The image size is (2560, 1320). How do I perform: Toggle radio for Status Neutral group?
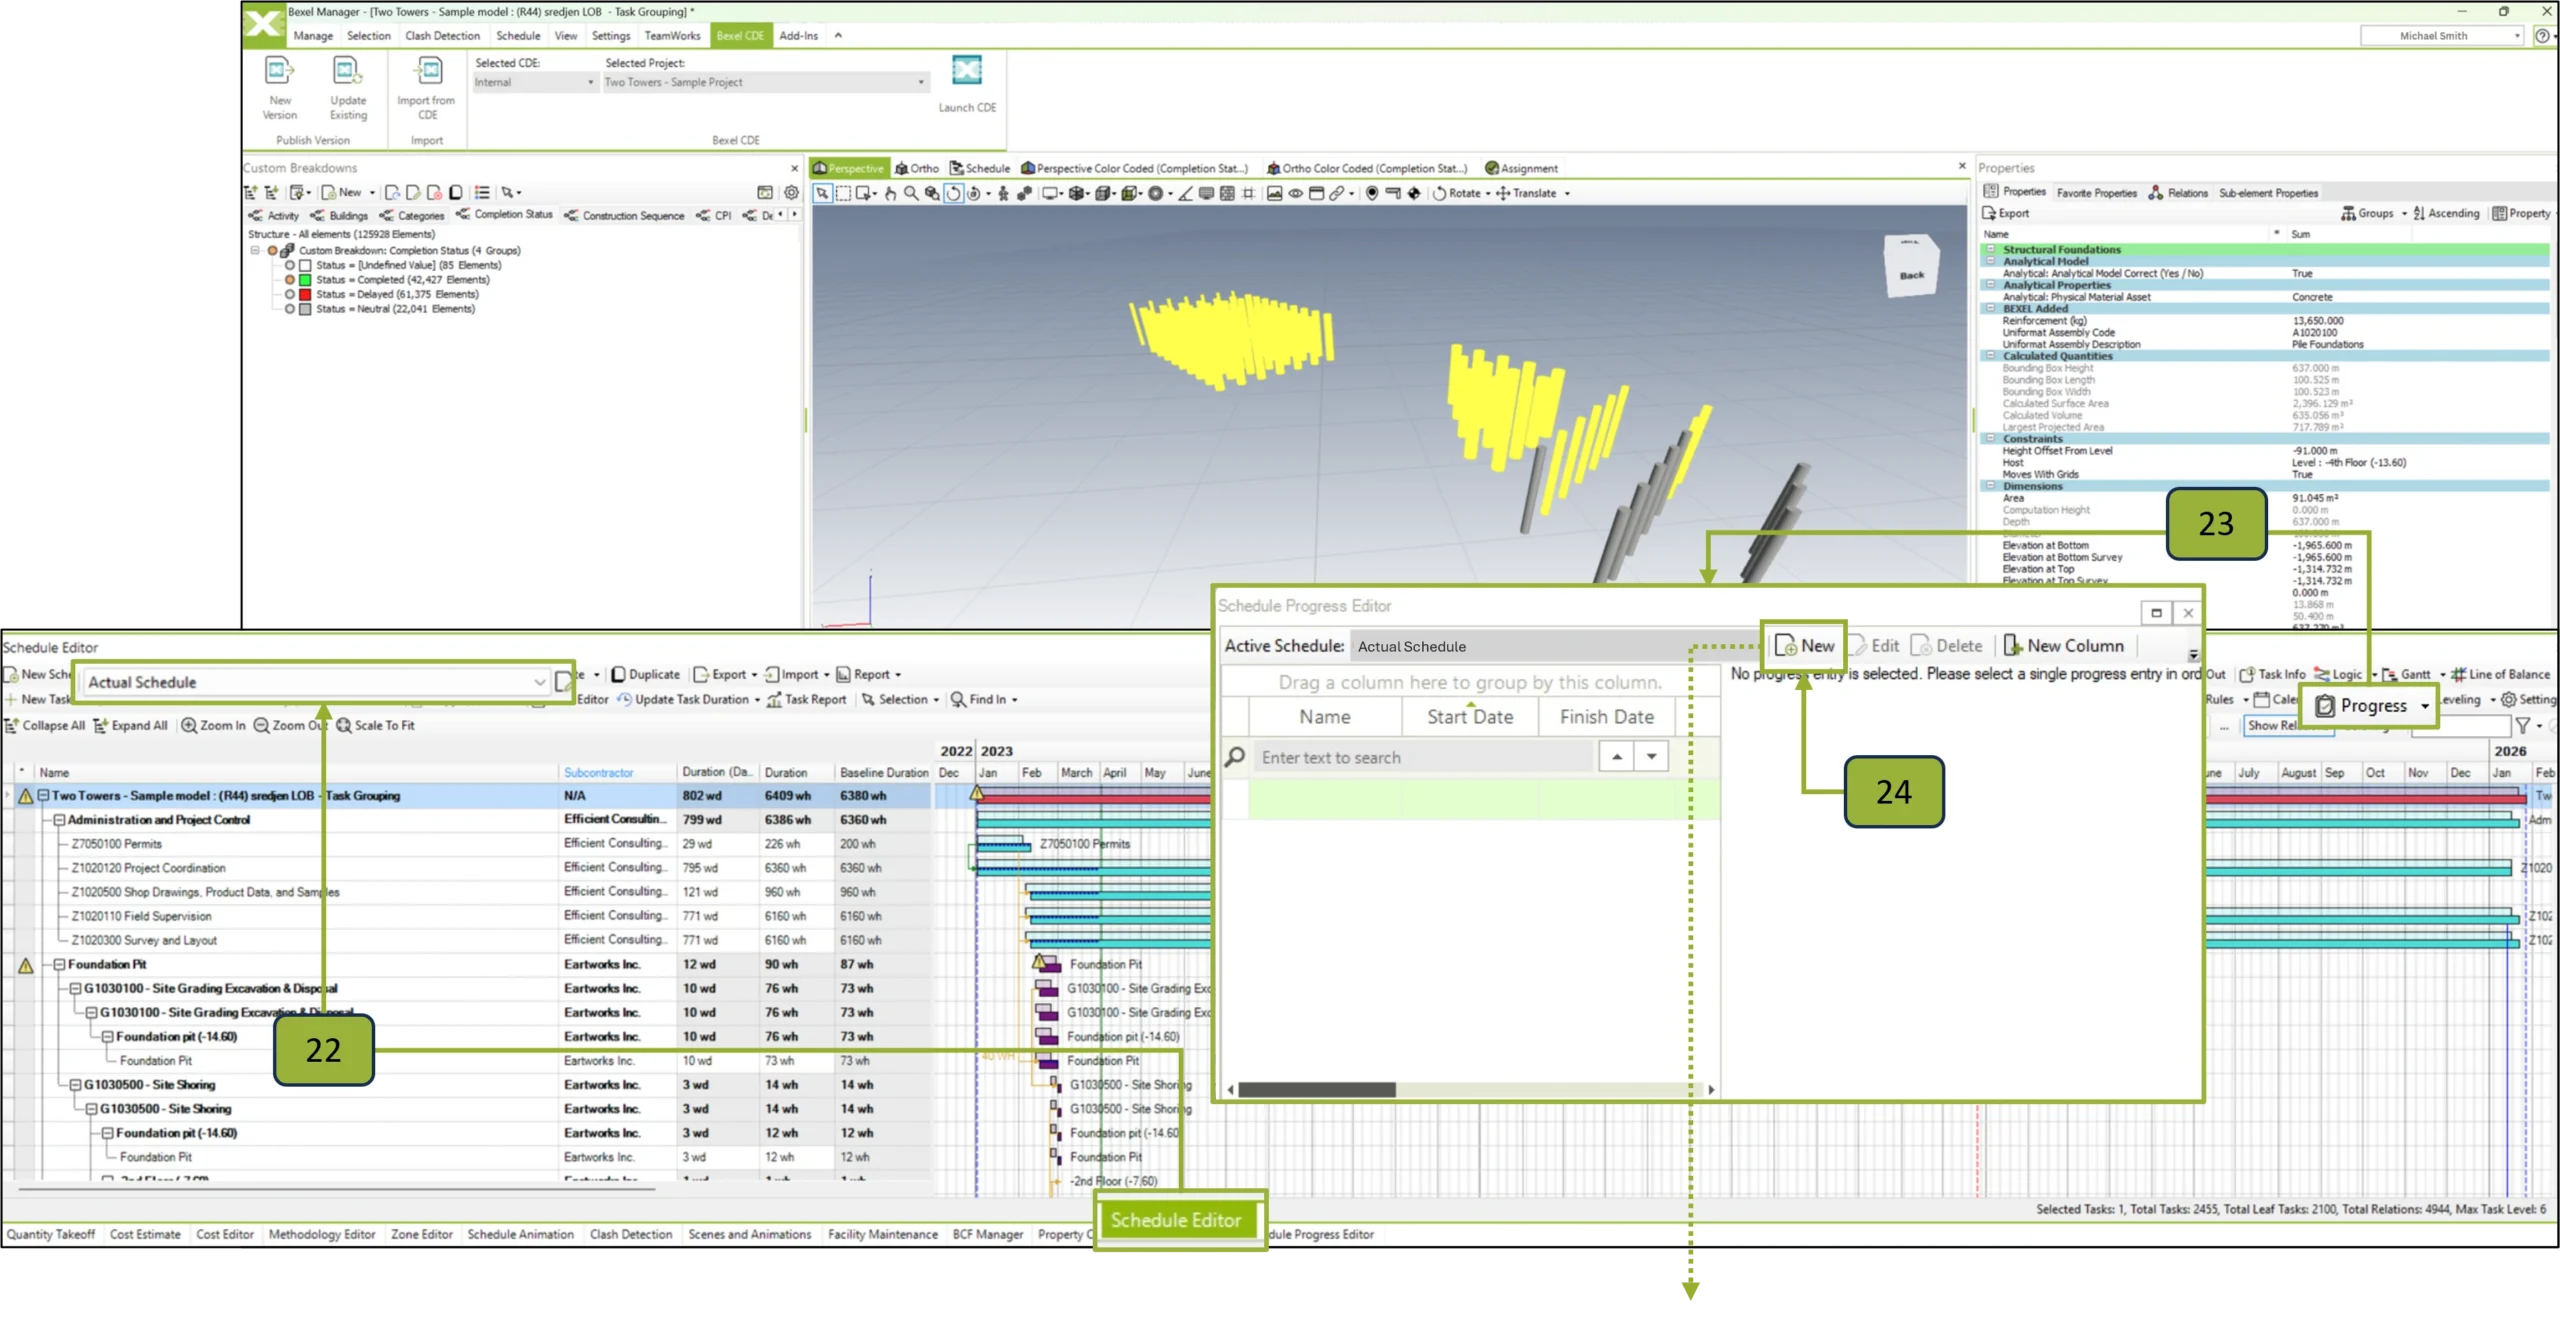290,309
